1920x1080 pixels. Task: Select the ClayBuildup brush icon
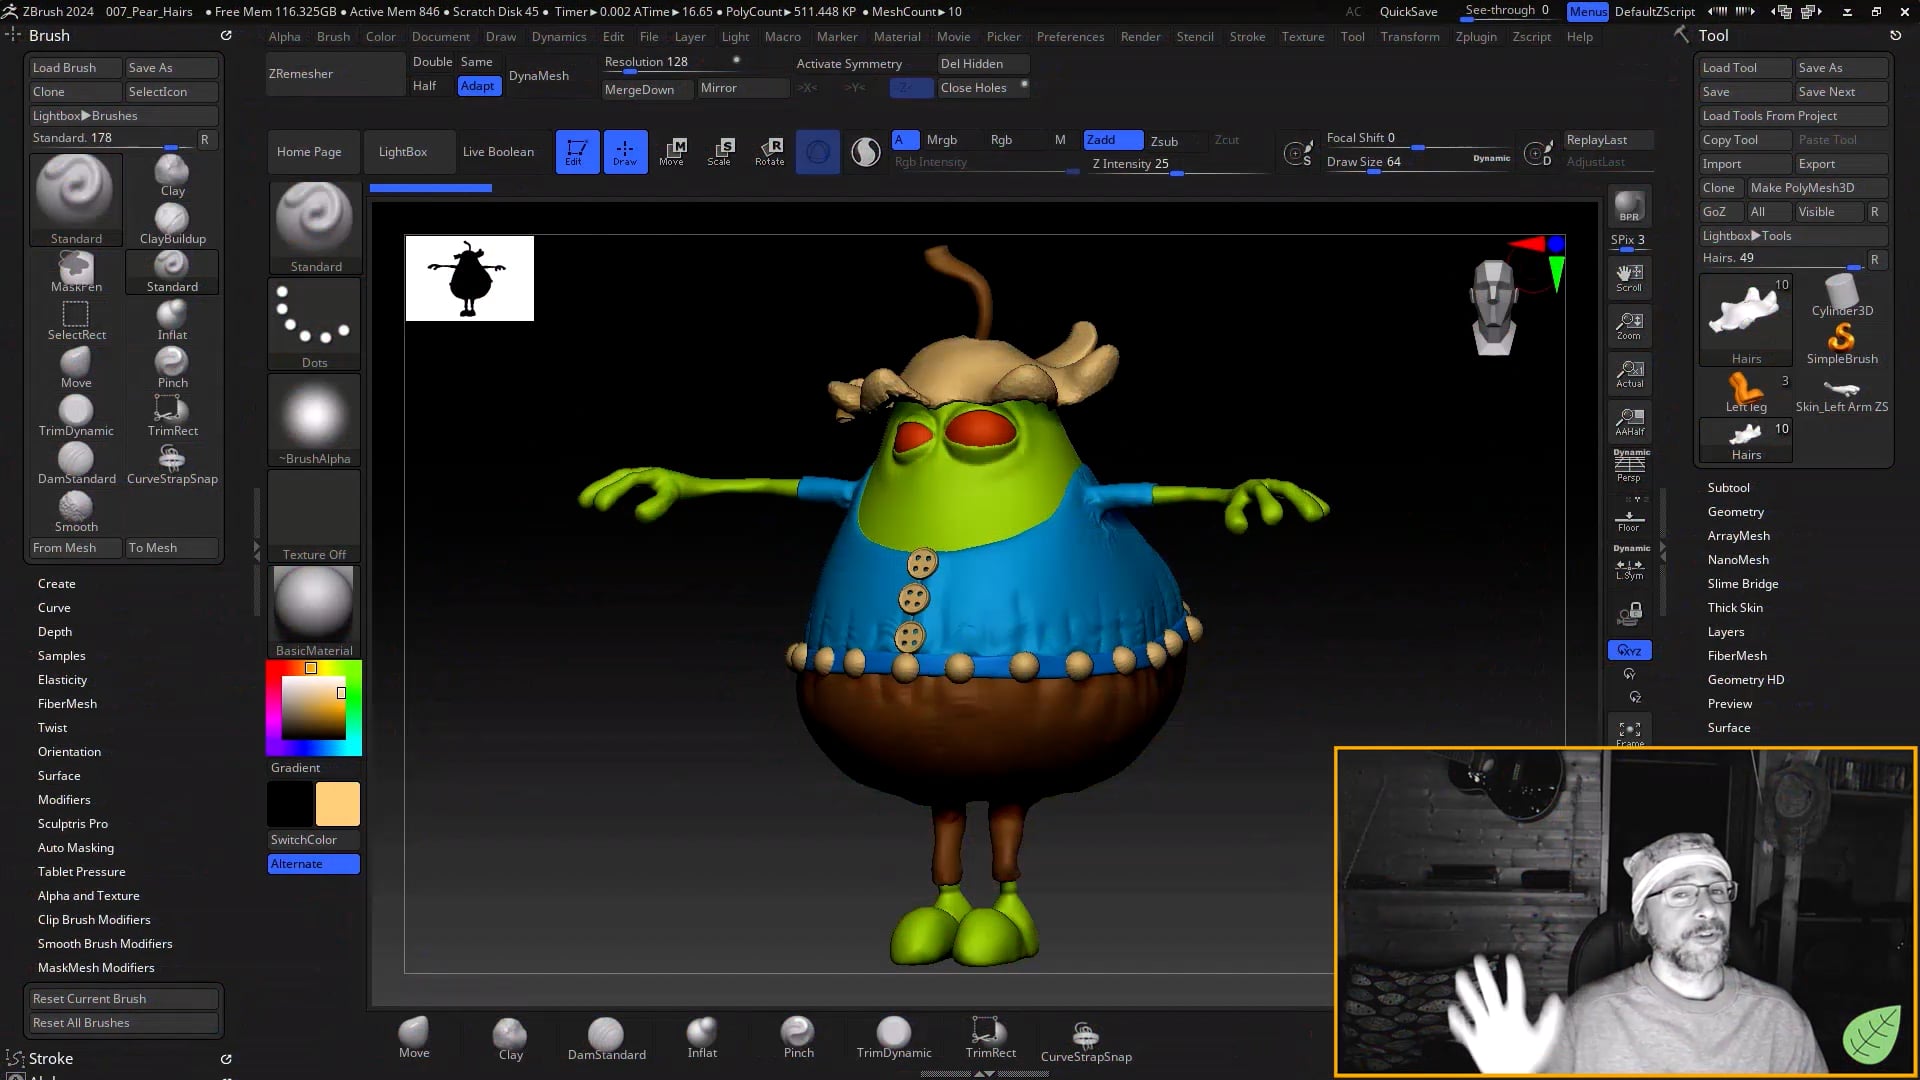[172, 220]
